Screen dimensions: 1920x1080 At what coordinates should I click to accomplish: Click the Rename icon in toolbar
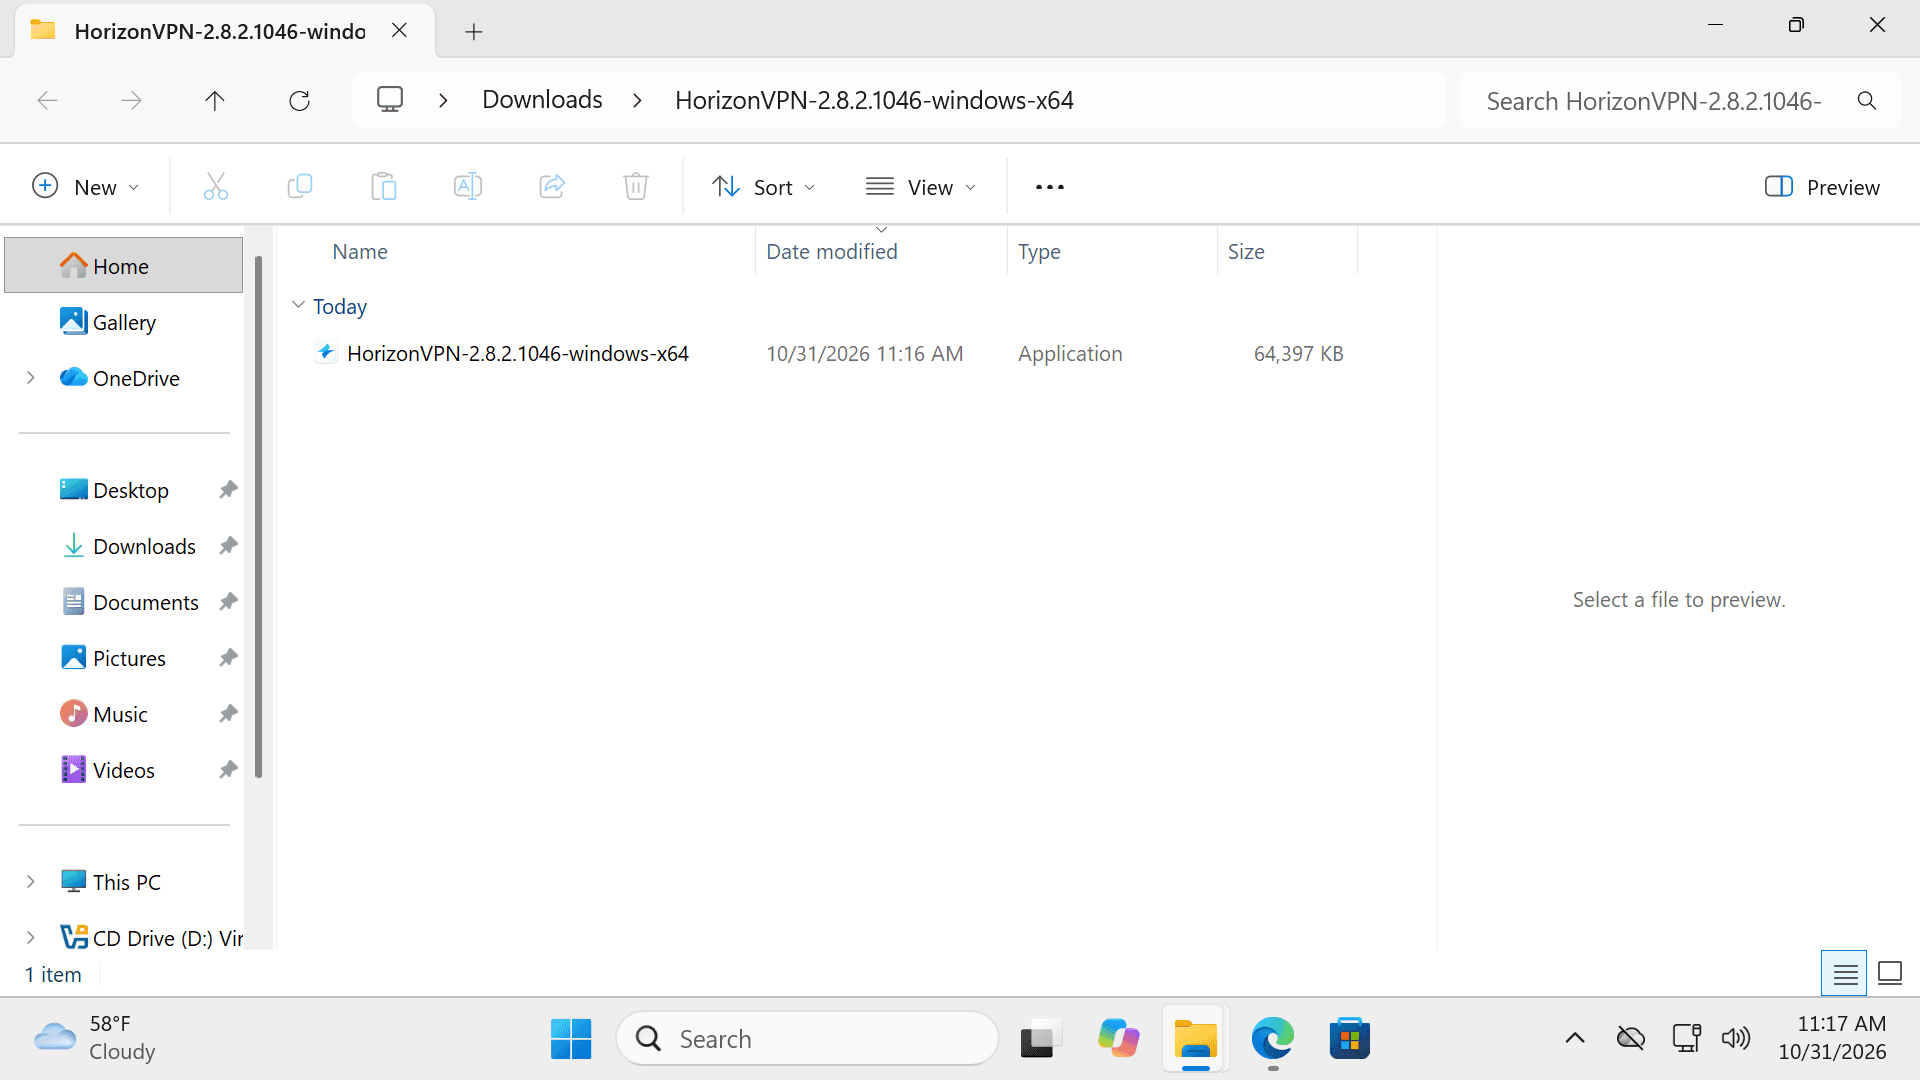(468, 187)
